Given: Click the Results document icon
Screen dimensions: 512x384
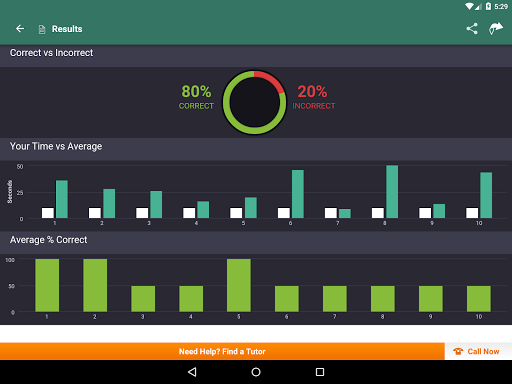Looking at the screenshot, I should [x=42, y=29].
